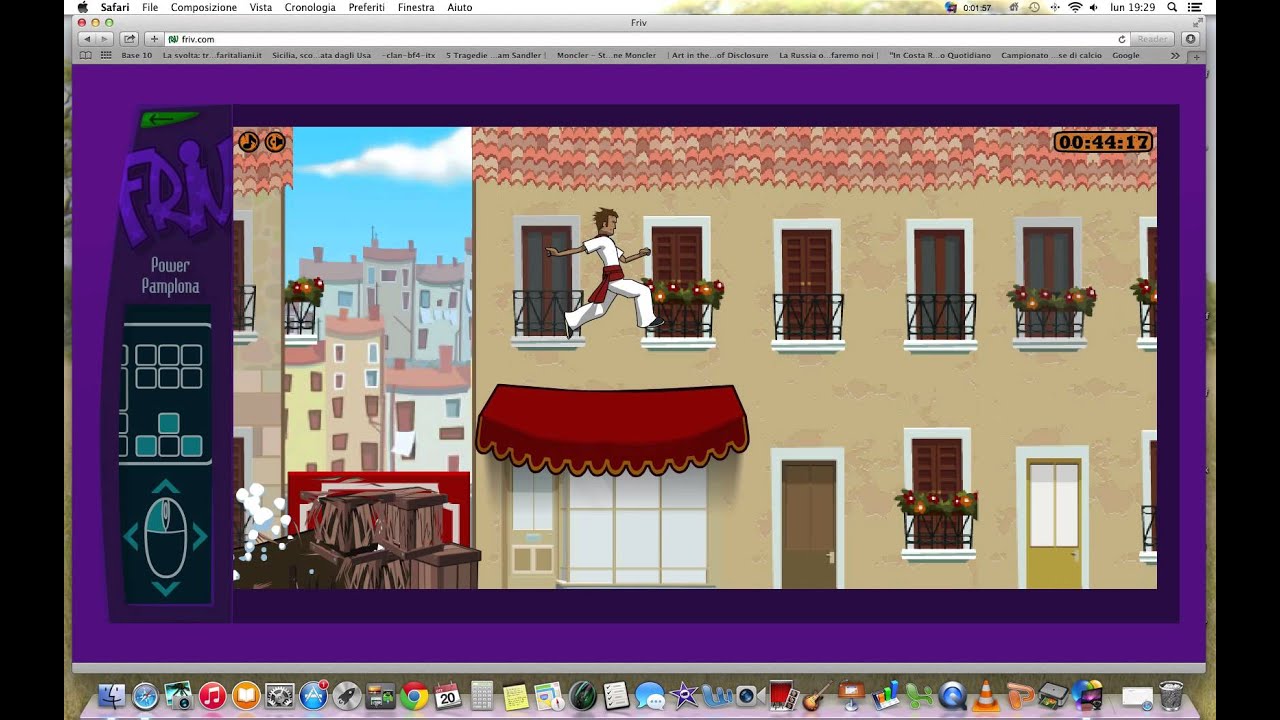Click the friv.com address field
Image resolution: width=1280 pixels, height=720 pixels.
coord(640,39)
